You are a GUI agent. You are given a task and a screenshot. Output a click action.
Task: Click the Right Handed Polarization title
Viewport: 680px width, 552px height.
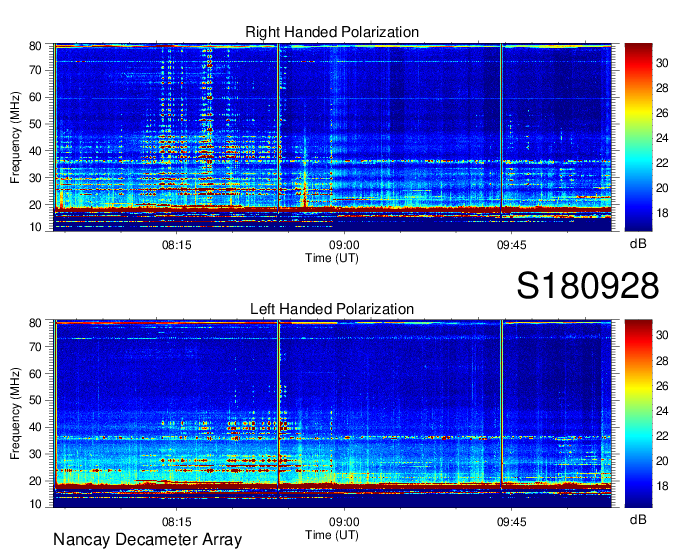[x=332, y=32]
